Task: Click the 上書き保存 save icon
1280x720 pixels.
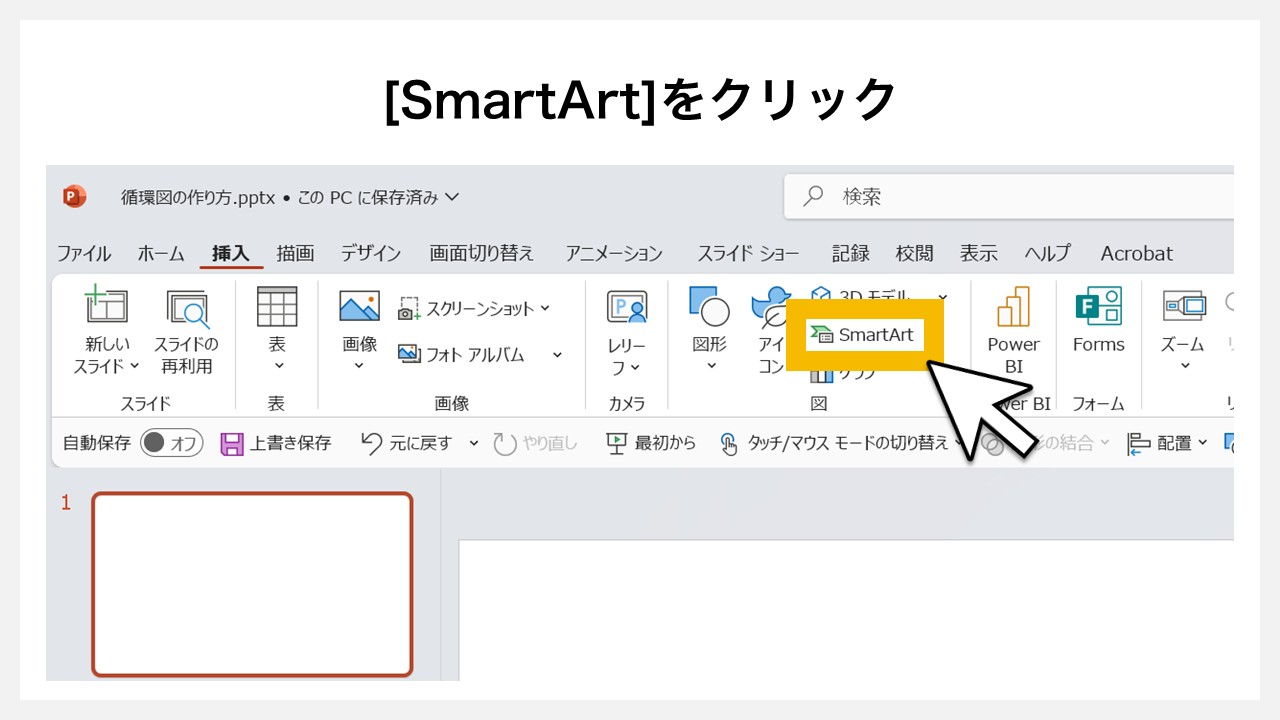Action: (x=275, y=443)
